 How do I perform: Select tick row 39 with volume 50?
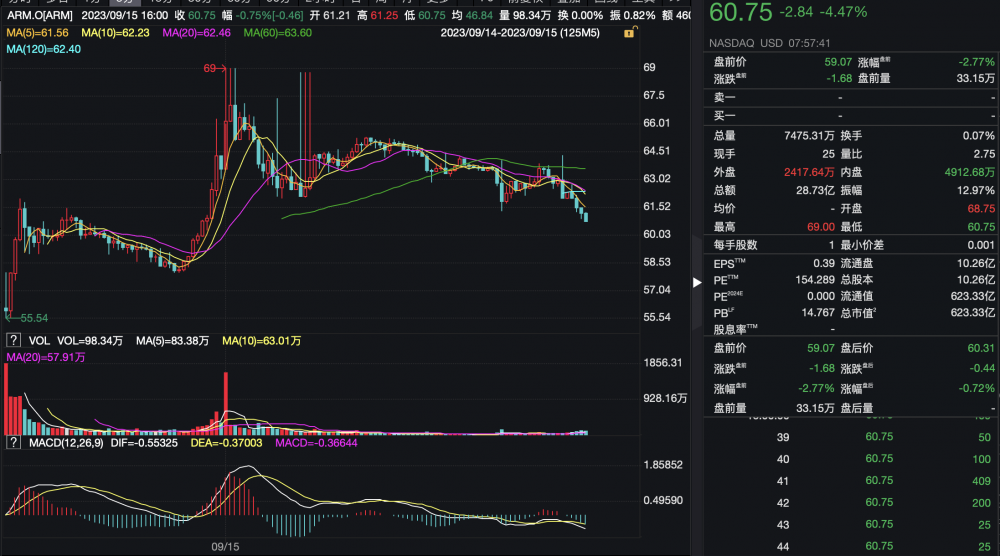click(x=849, y=437)
